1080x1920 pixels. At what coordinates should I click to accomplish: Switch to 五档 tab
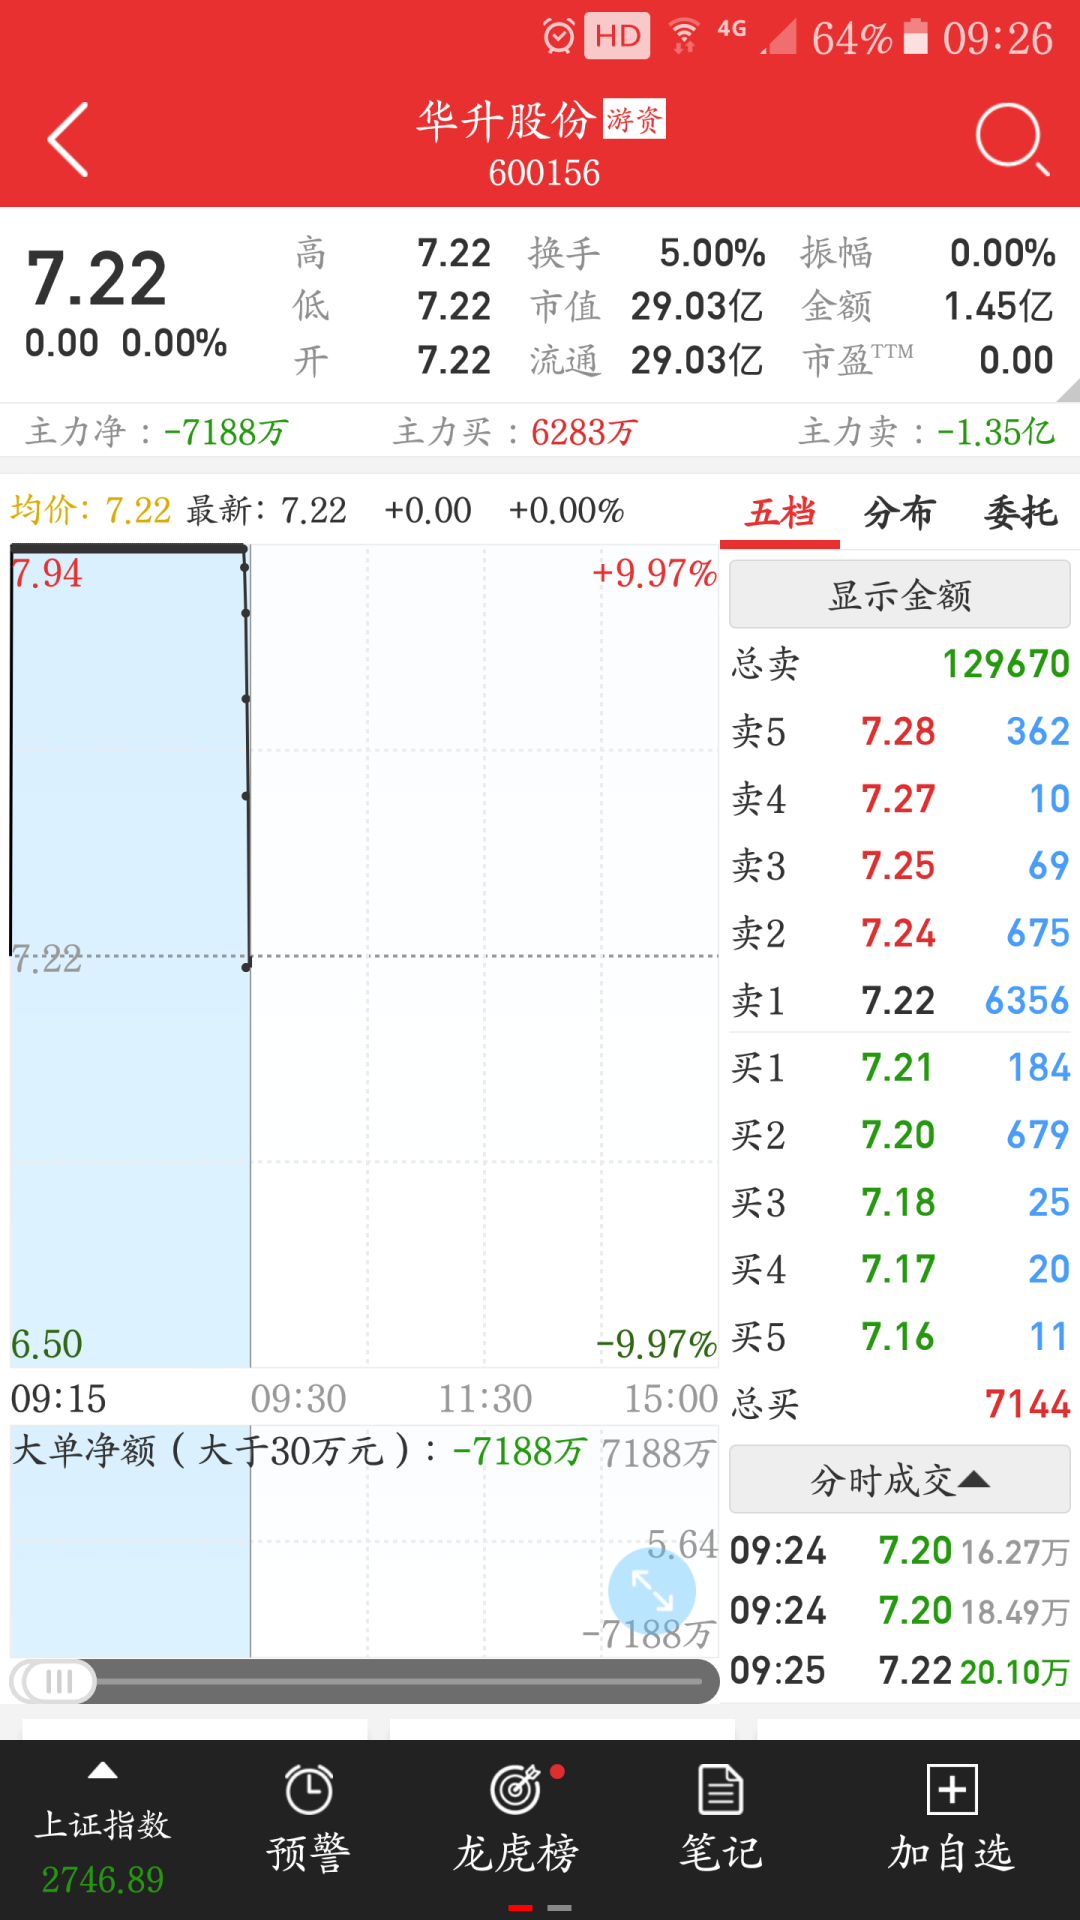click(x=781, y=513)
